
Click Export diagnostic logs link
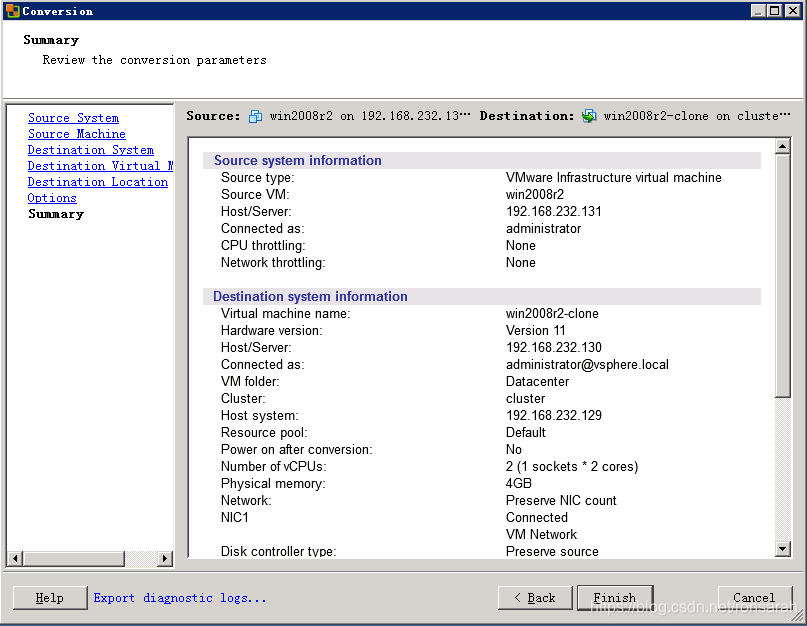coord(180,598)
